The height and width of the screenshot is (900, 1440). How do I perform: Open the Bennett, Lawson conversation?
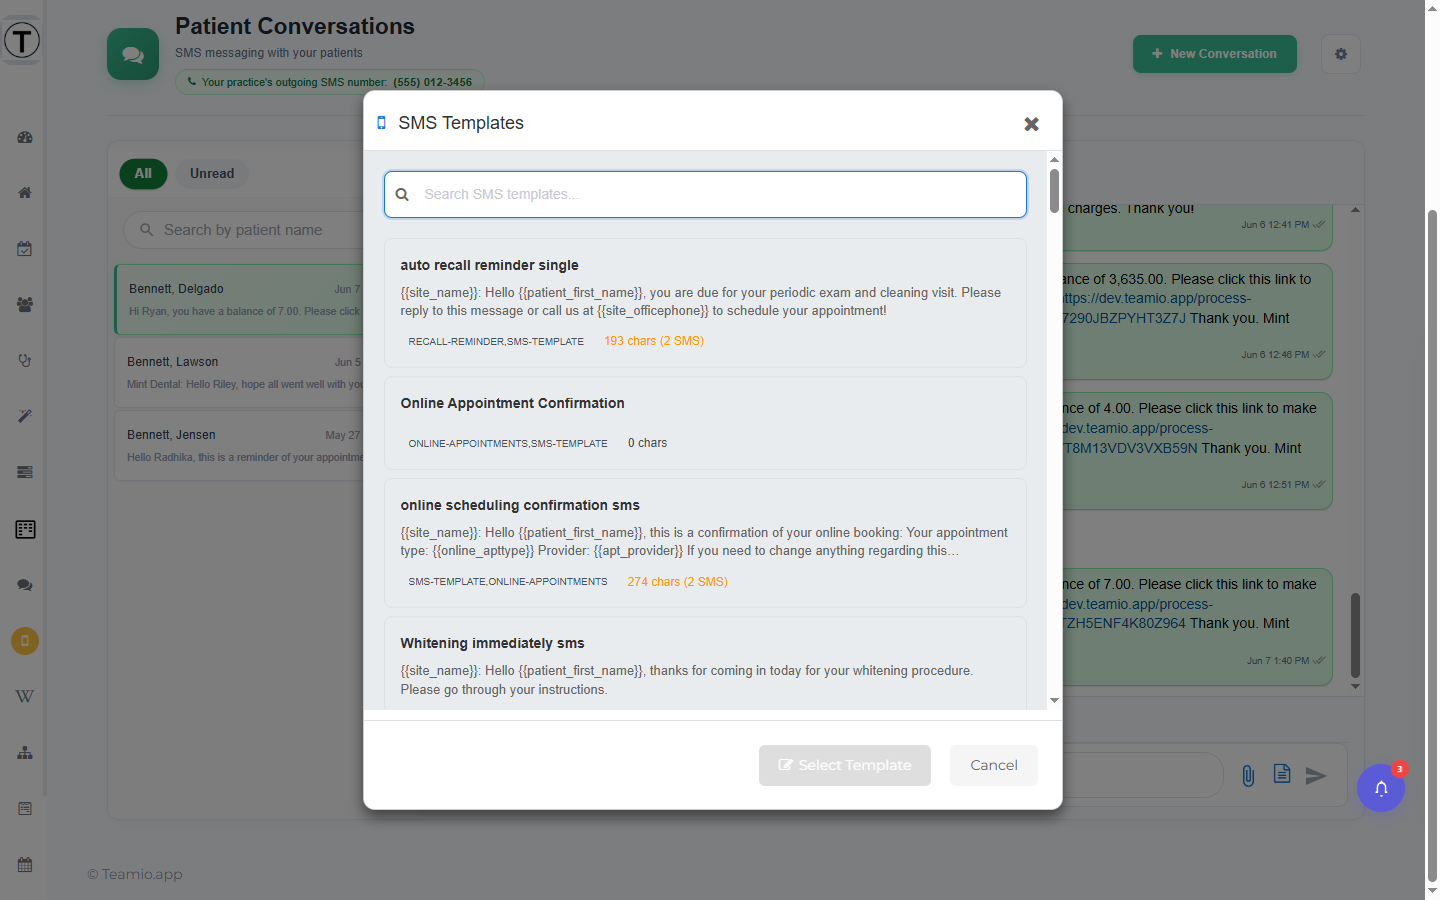[240, 372]
